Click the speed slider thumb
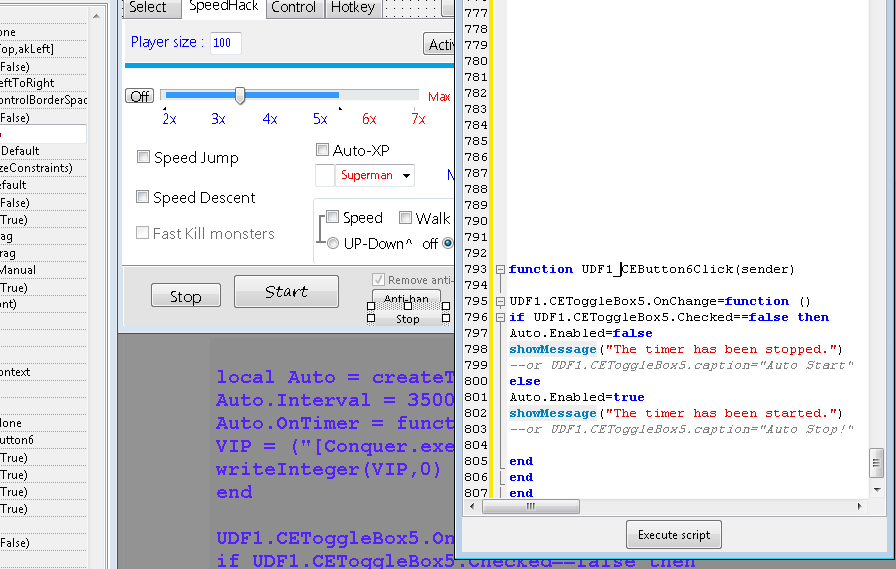896x569 pixels. pos(240,95)
